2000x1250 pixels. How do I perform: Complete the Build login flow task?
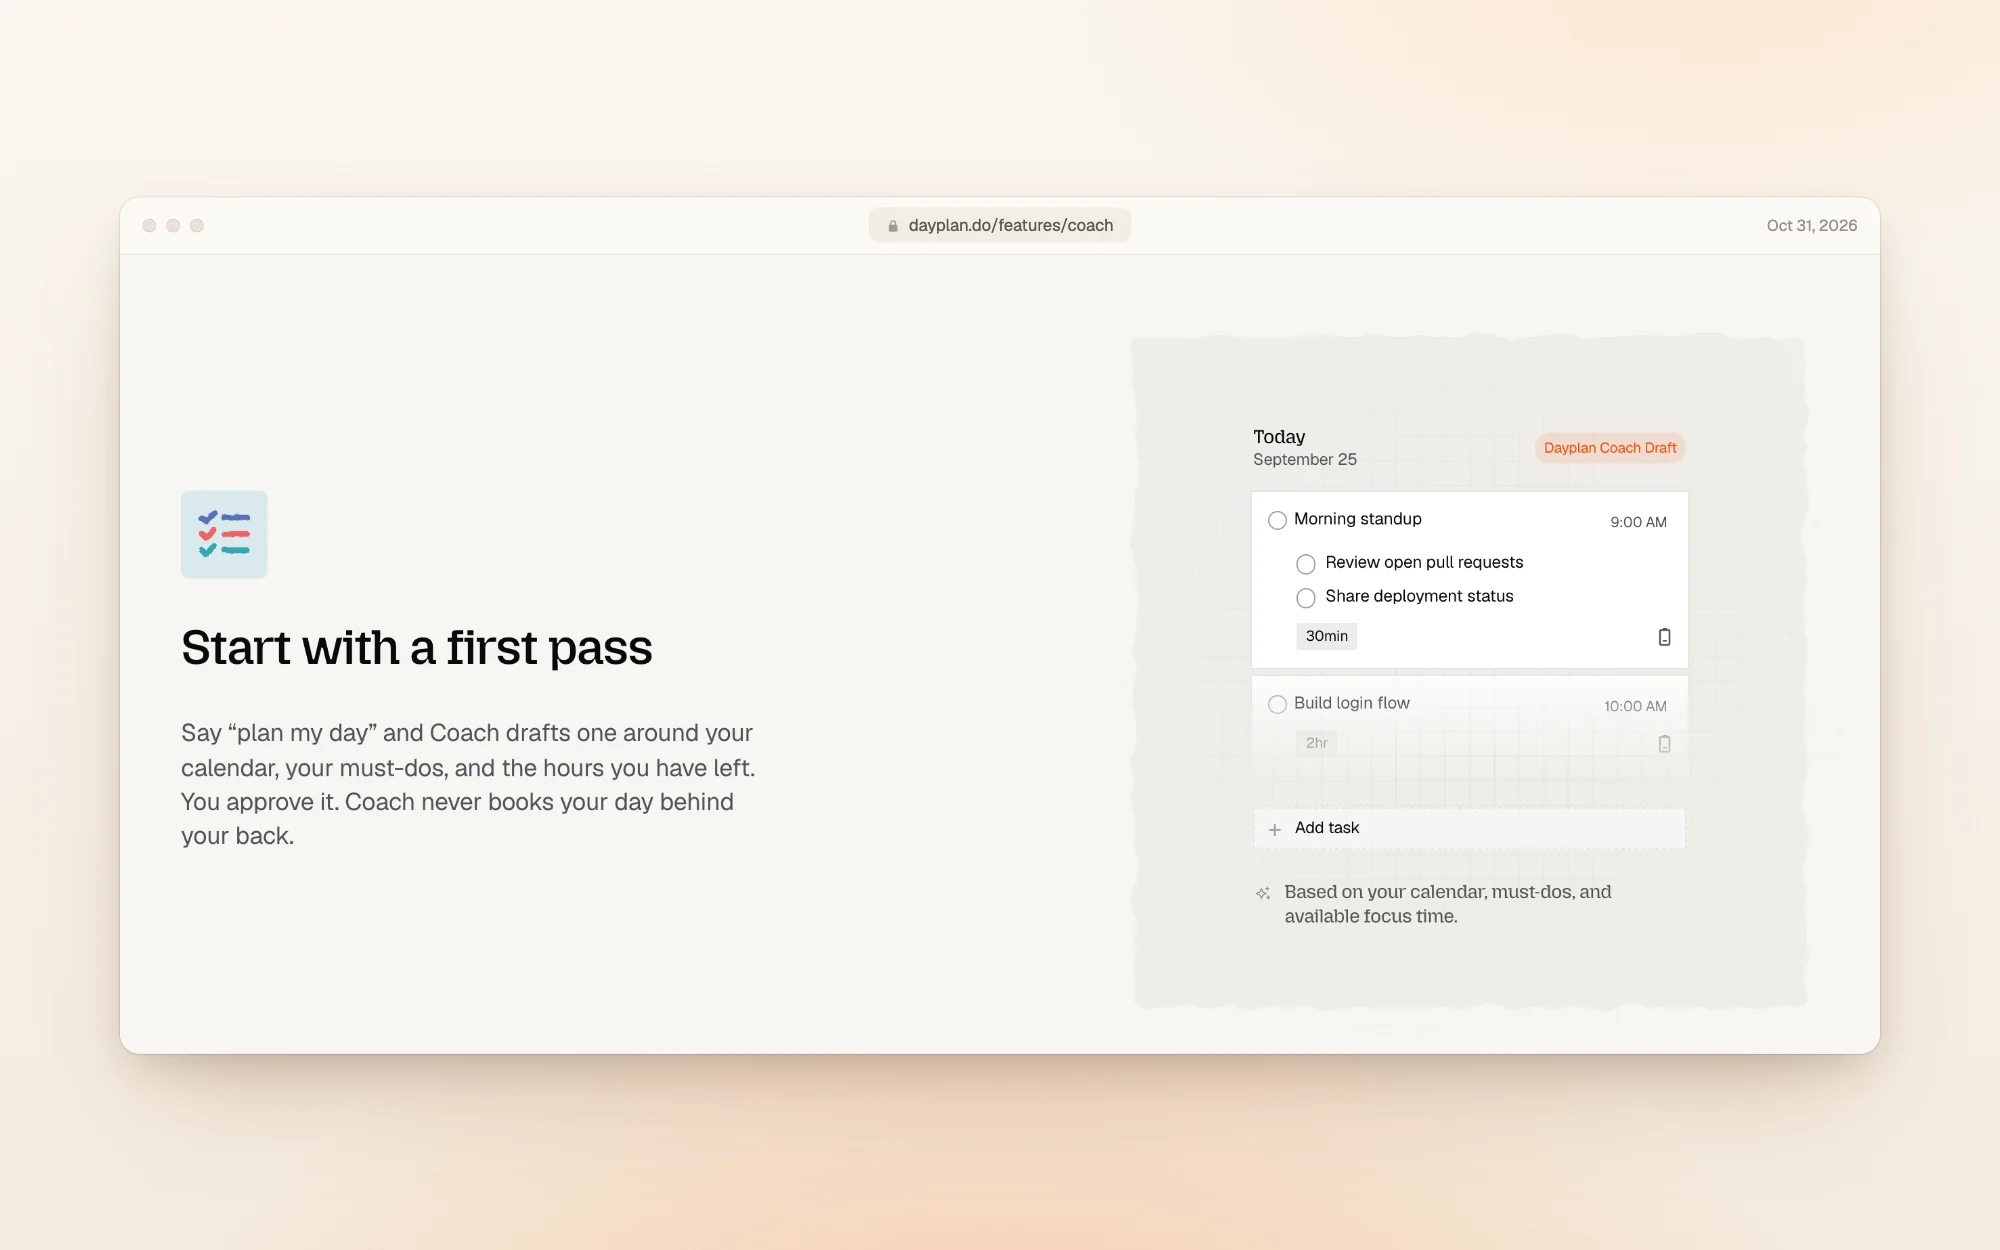pos(1277,704)
